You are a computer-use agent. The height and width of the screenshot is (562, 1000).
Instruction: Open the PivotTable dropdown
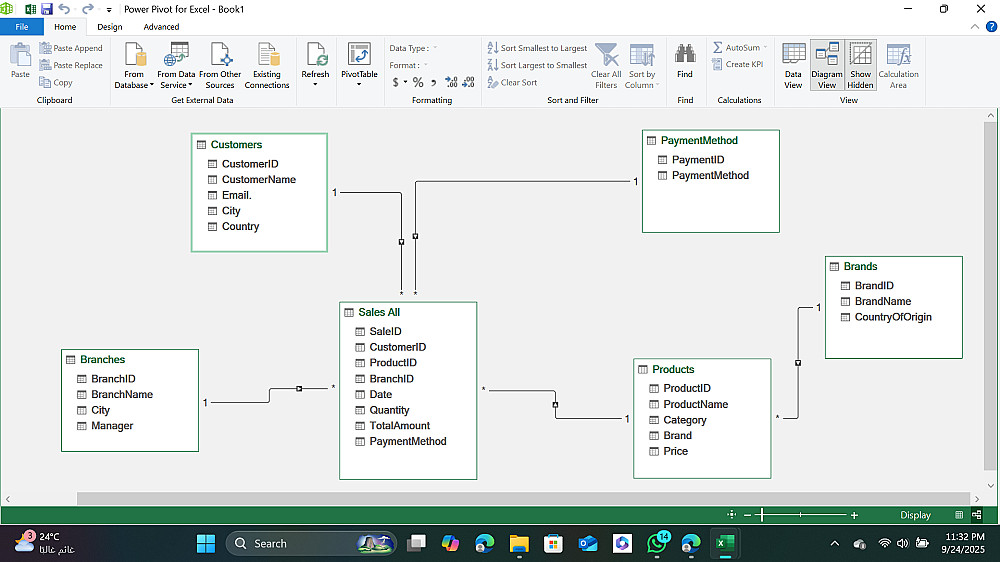(359, 84)
